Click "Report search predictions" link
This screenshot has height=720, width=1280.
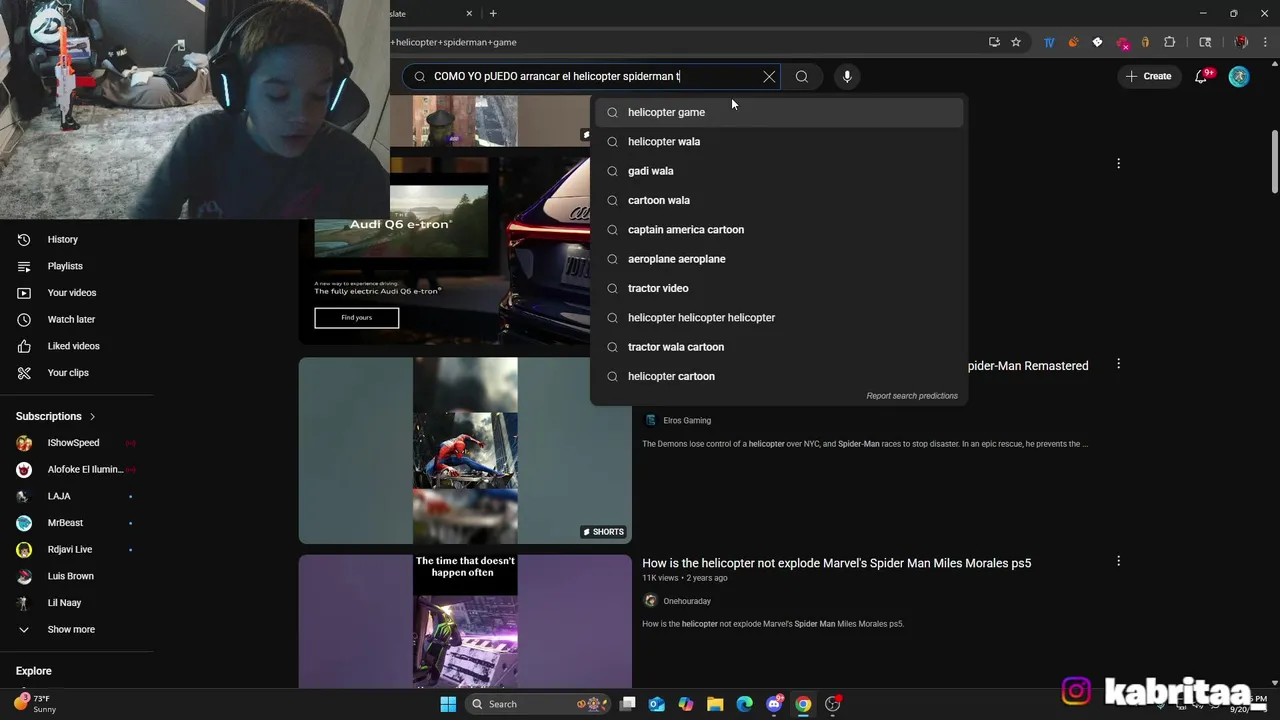[912, 396]
